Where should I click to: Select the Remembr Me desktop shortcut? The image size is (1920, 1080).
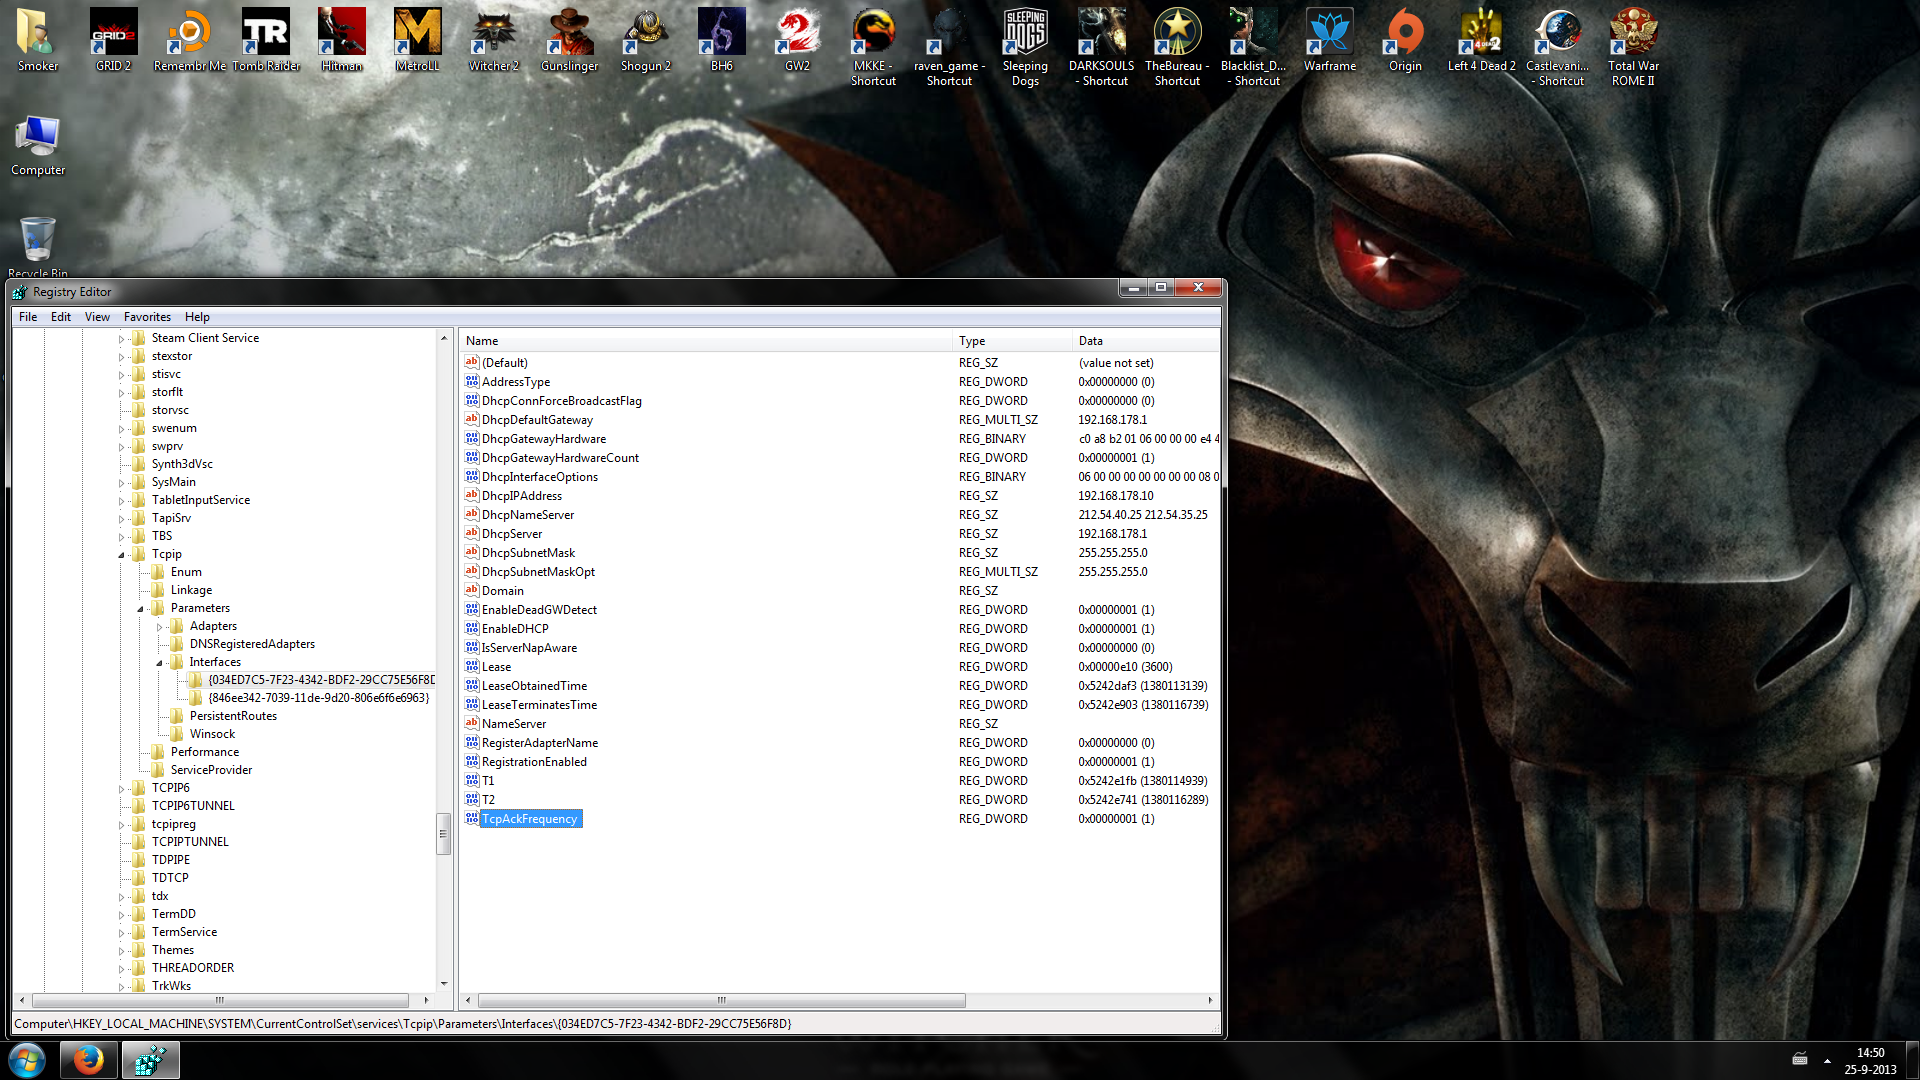[189, 40]
